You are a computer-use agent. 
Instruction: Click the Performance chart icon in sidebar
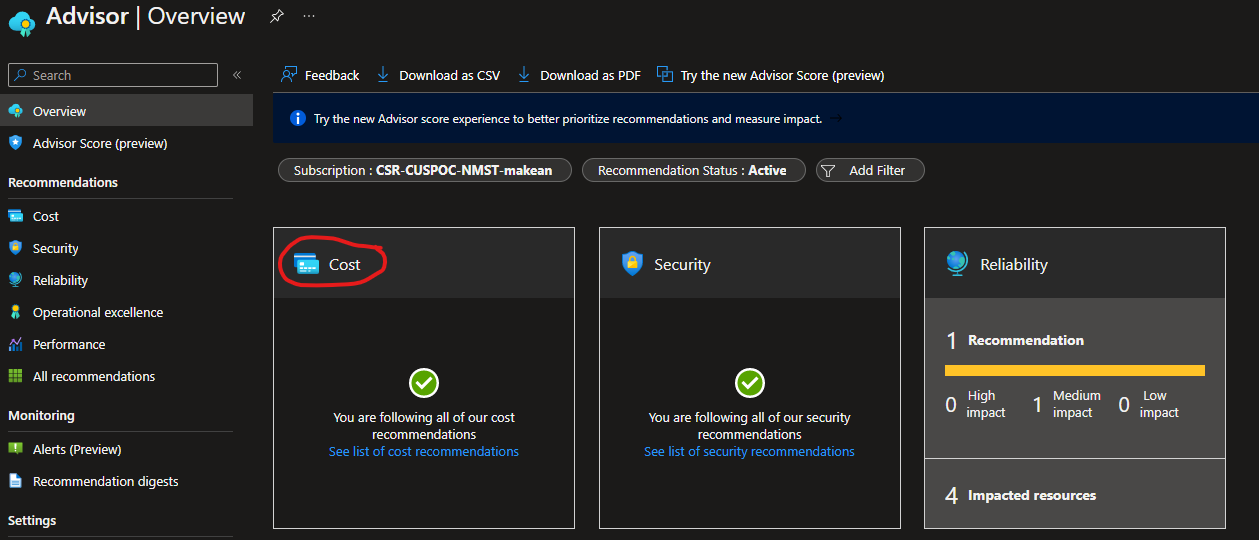(x=15, y=344)
